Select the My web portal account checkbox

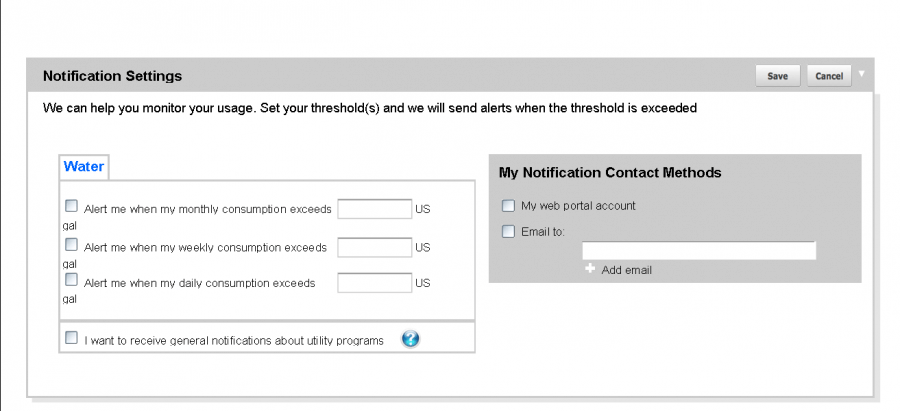coord(508,206)
